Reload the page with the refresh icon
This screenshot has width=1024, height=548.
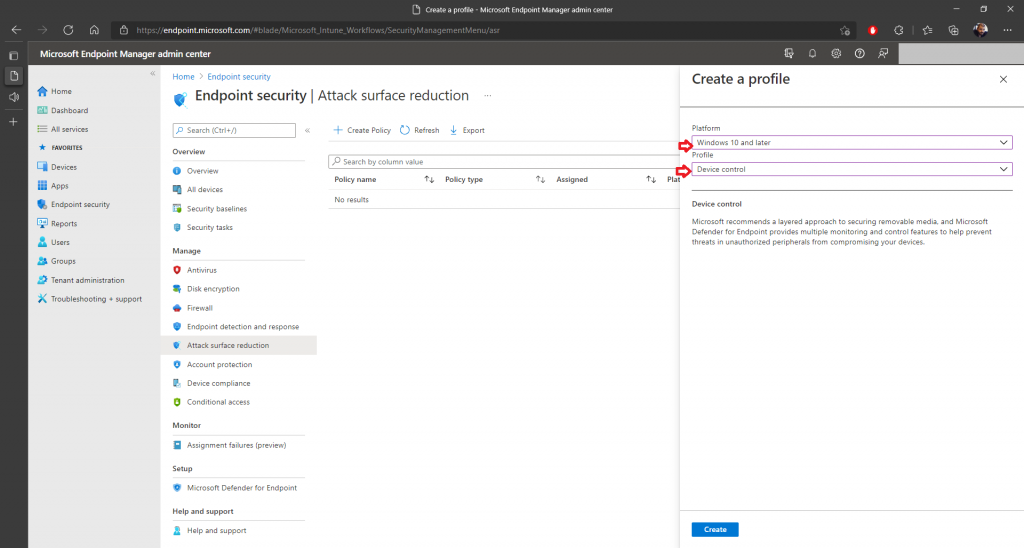[x=68, y=30]
